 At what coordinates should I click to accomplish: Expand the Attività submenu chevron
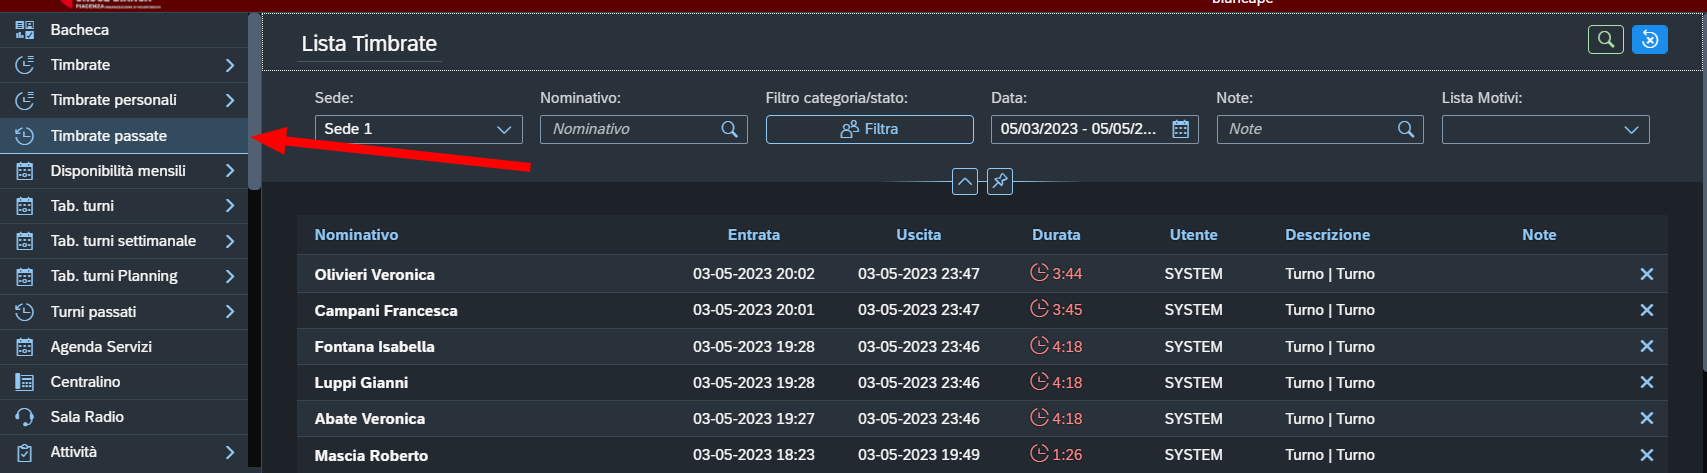(x=230, y=452)
